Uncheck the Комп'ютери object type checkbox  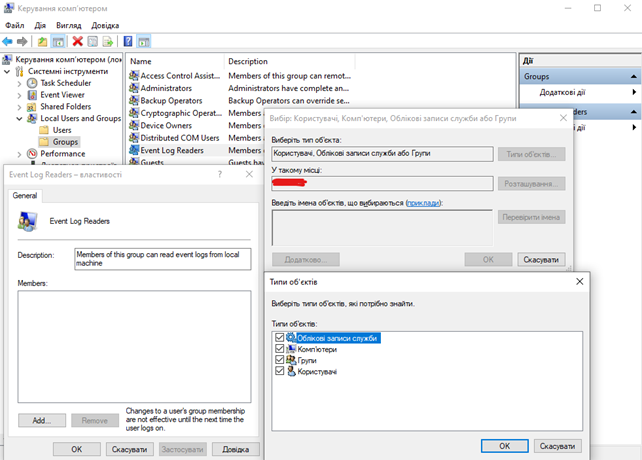coord(278,349)
